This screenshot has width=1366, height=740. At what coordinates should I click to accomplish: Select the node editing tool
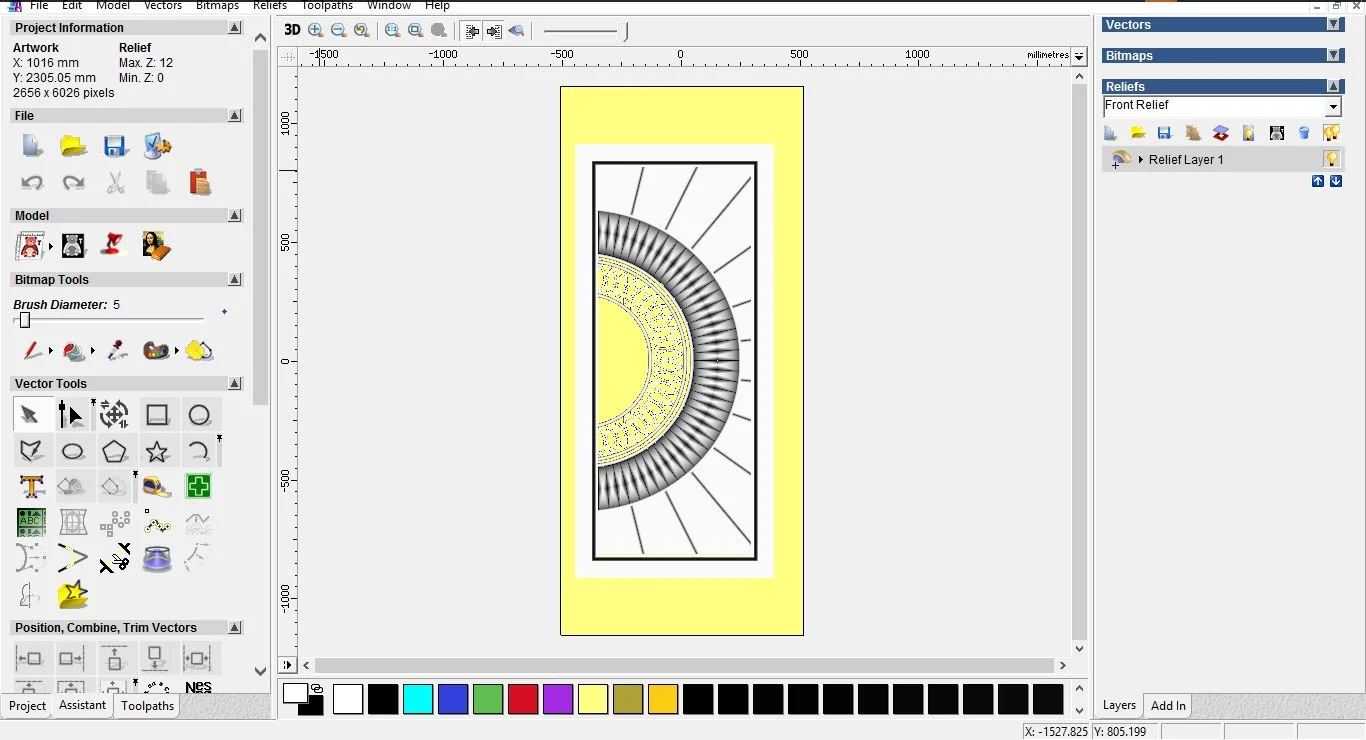pyautogui.click(x=71, y=415)
